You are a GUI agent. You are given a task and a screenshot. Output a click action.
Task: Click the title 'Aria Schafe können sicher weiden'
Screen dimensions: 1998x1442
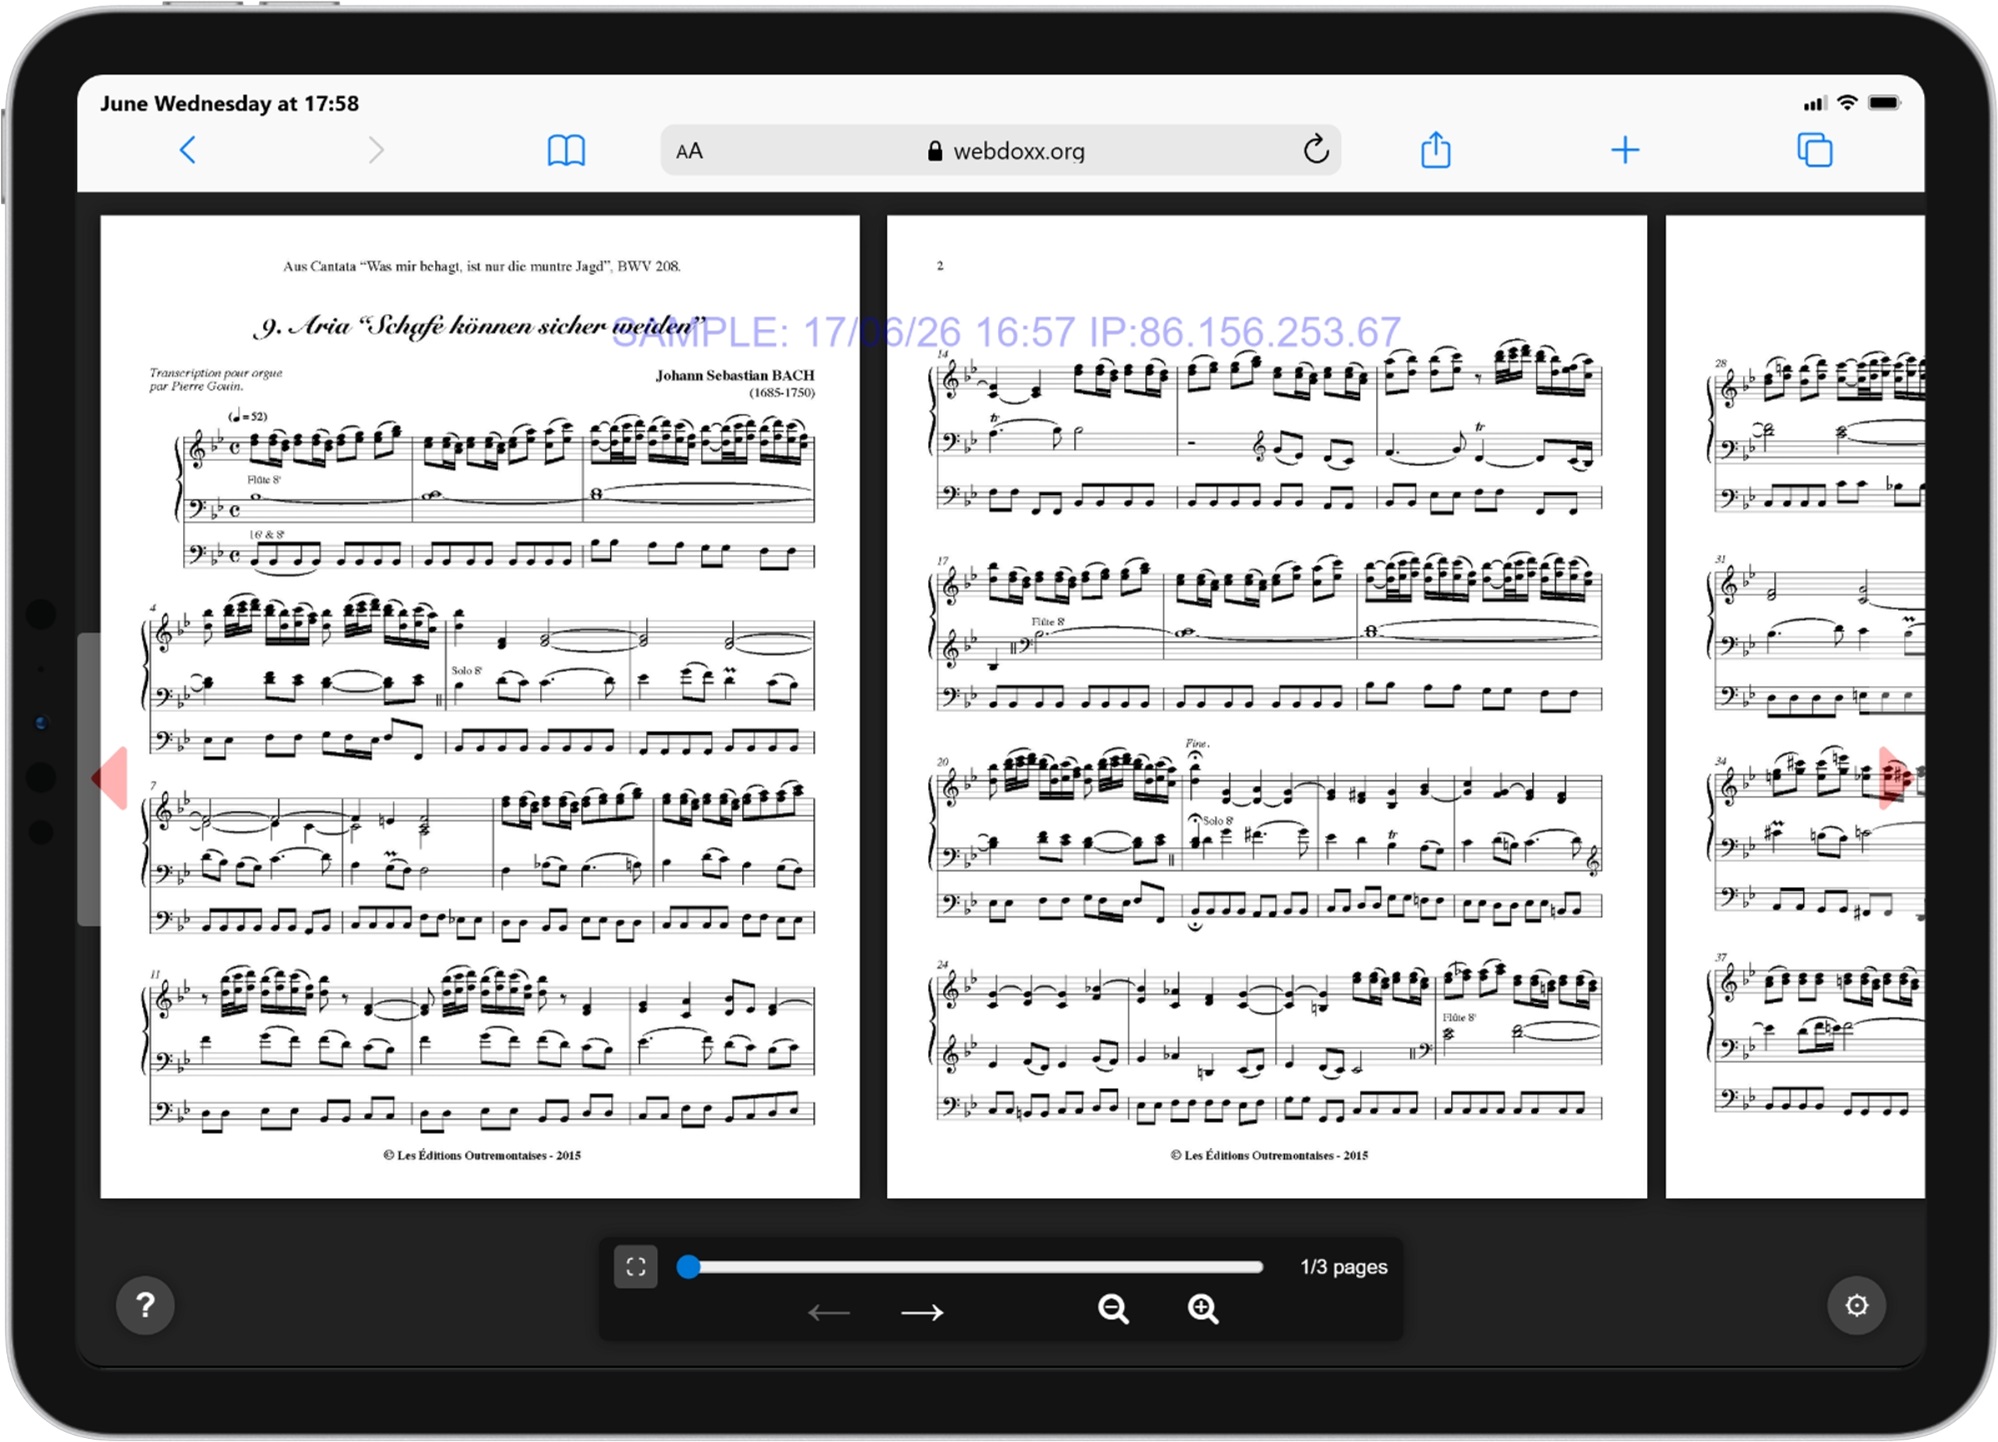coord(478,326)
